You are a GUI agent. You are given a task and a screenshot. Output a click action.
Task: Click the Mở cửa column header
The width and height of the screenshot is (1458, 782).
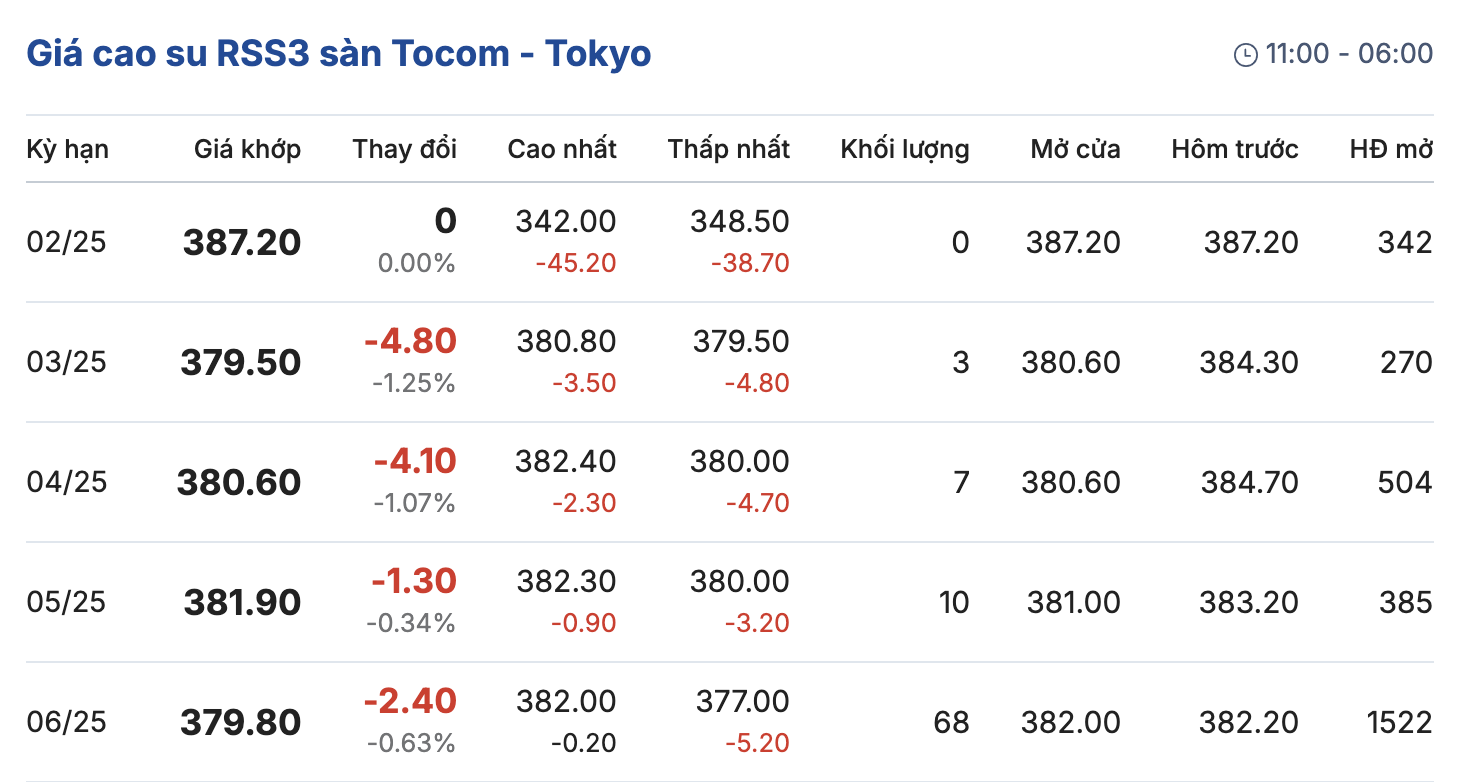point(1075,150)
